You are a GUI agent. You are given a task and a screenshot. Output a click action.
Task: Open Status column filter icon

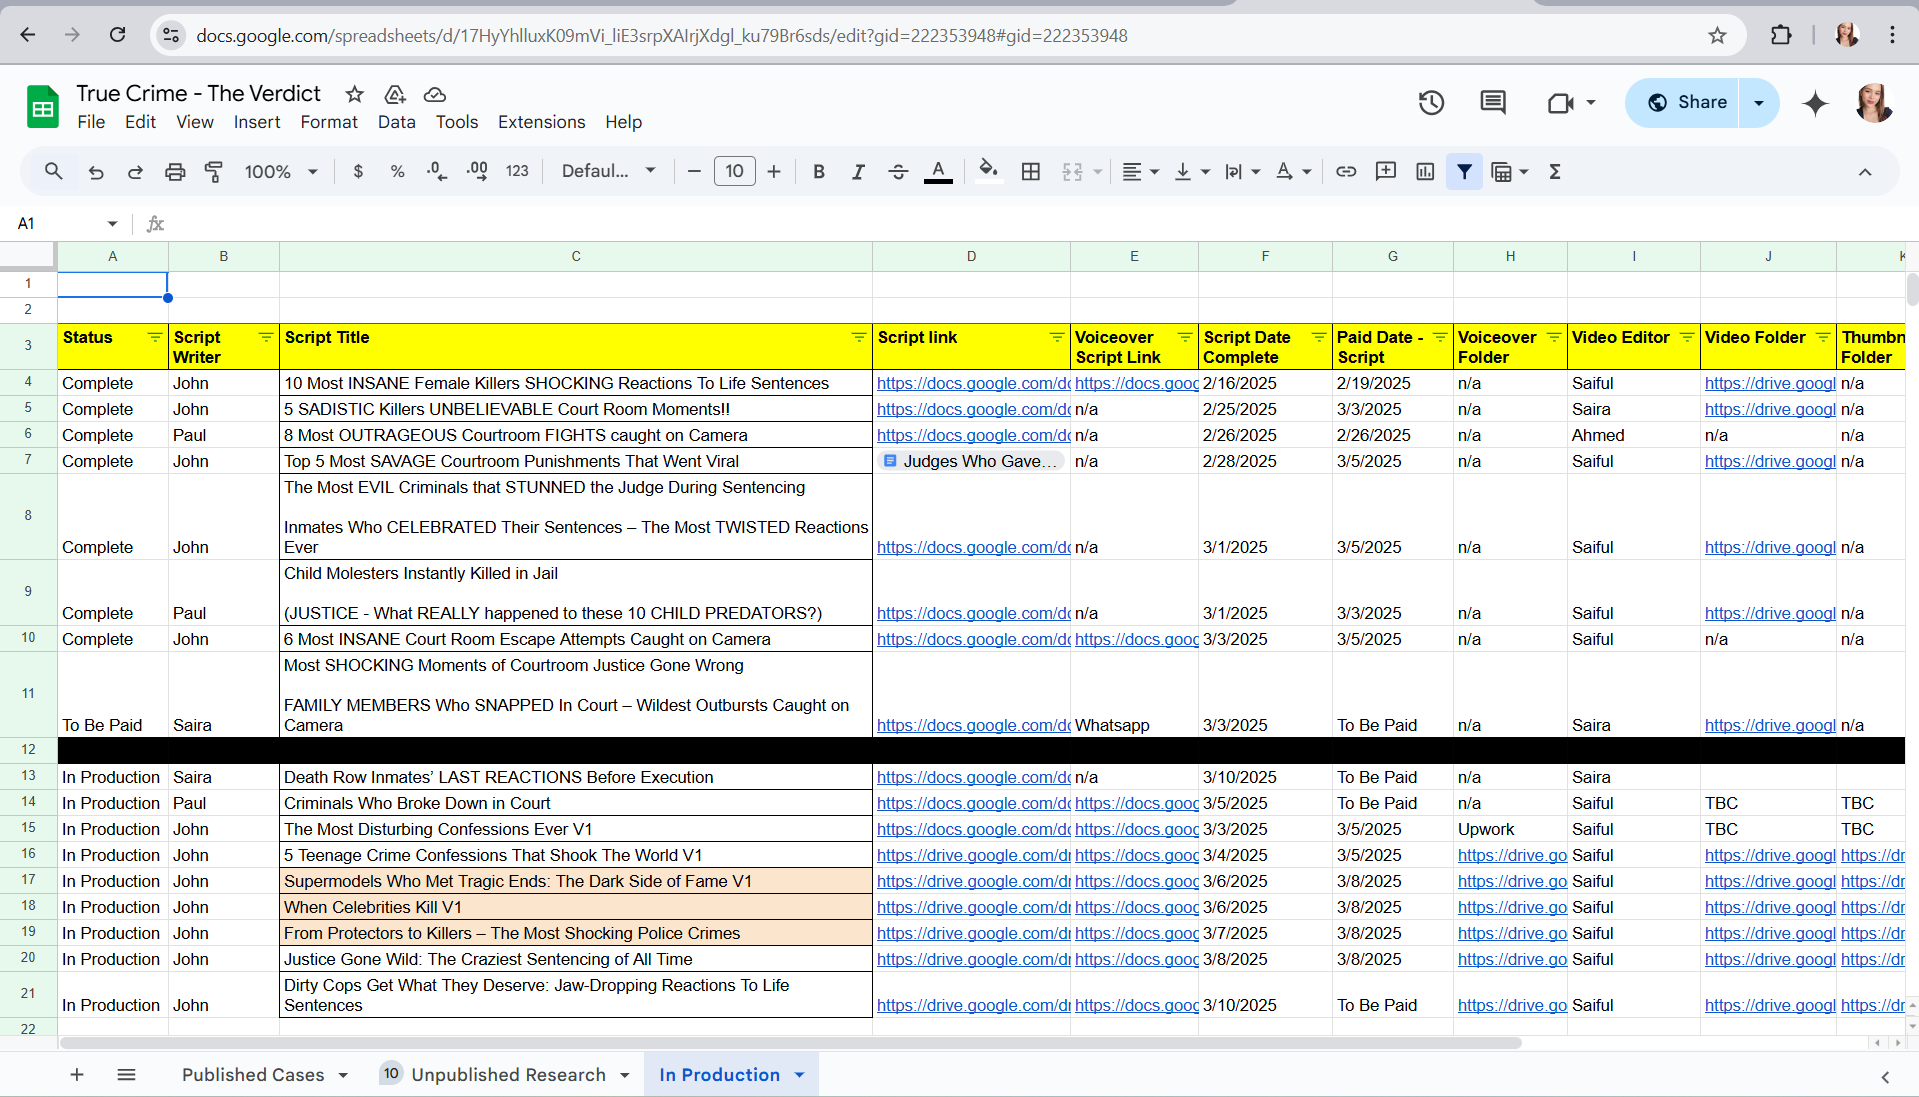point(155,337)
